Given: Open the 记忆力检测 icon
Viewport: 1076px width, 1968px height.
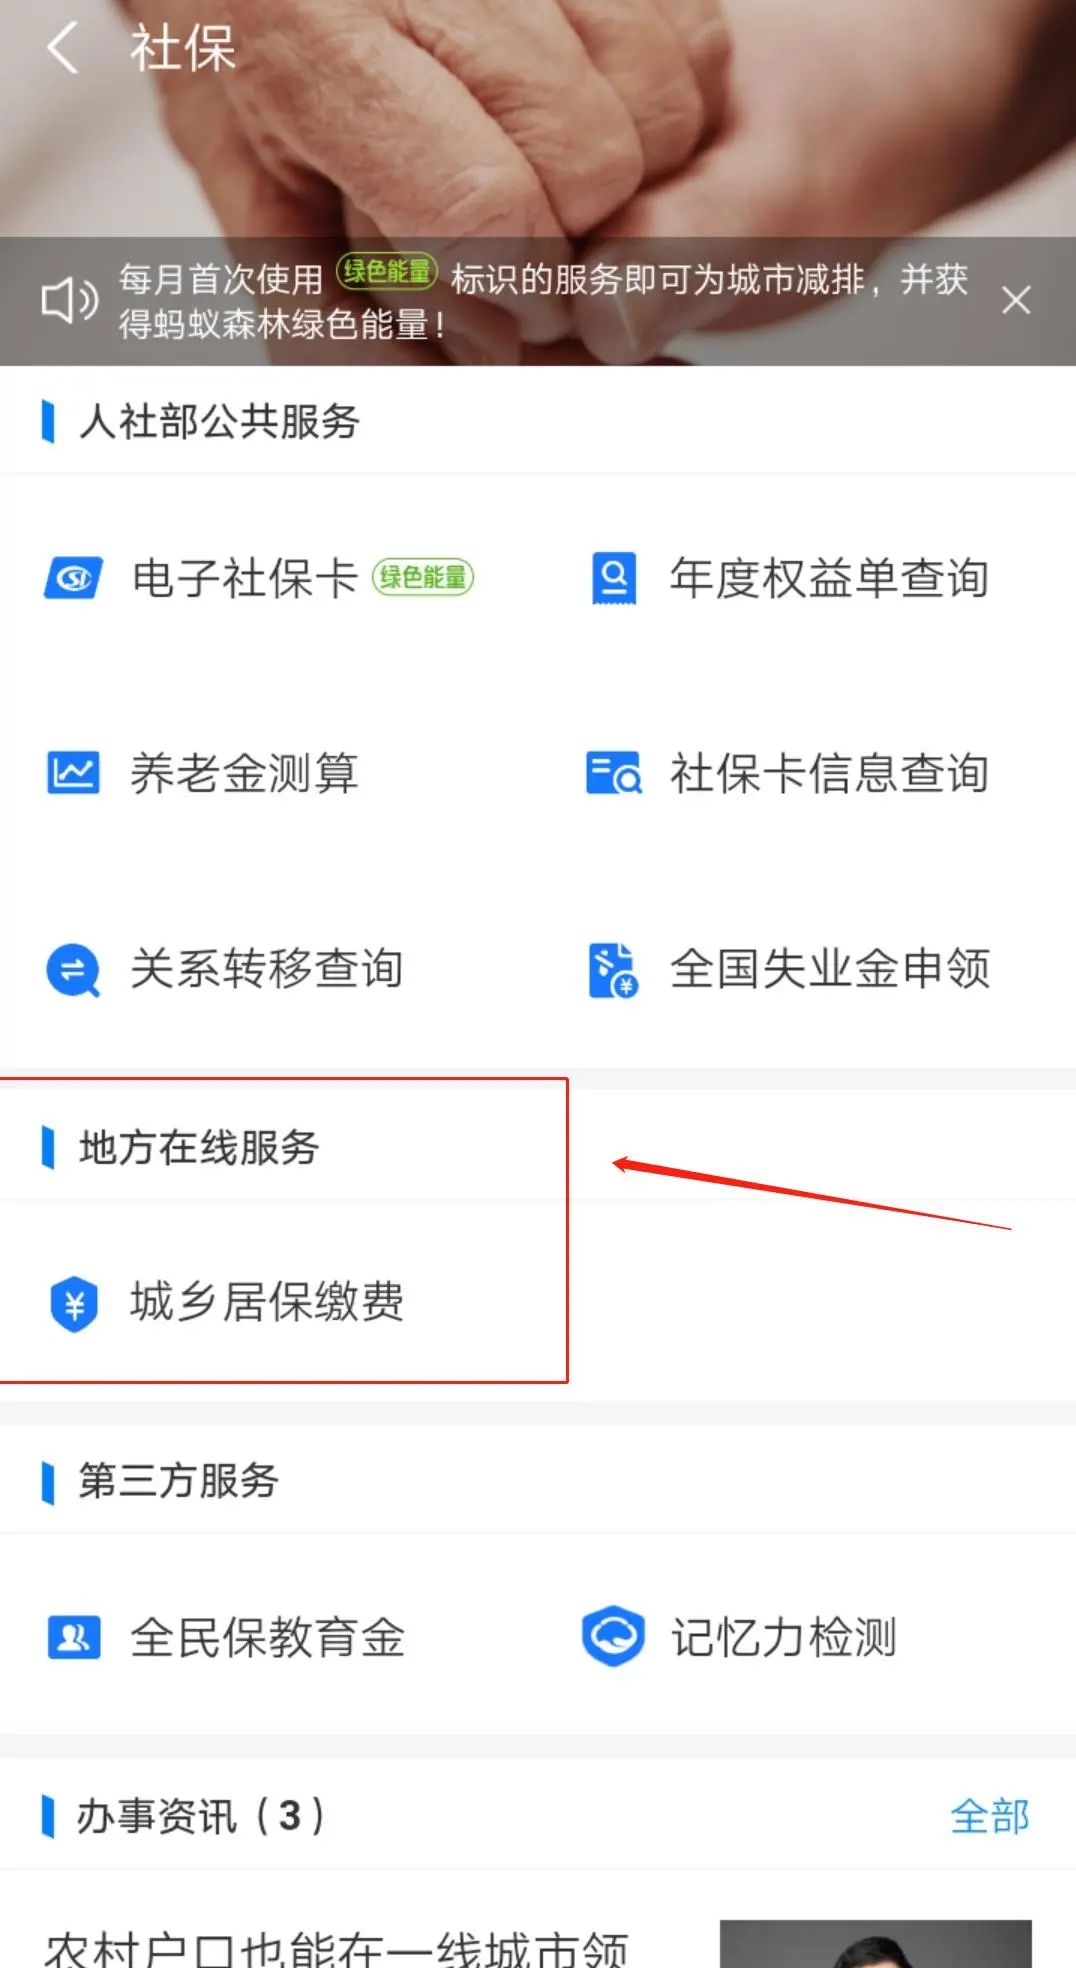Looking at the screenshot, I should pyautogui.click(x=613, y=1637).
